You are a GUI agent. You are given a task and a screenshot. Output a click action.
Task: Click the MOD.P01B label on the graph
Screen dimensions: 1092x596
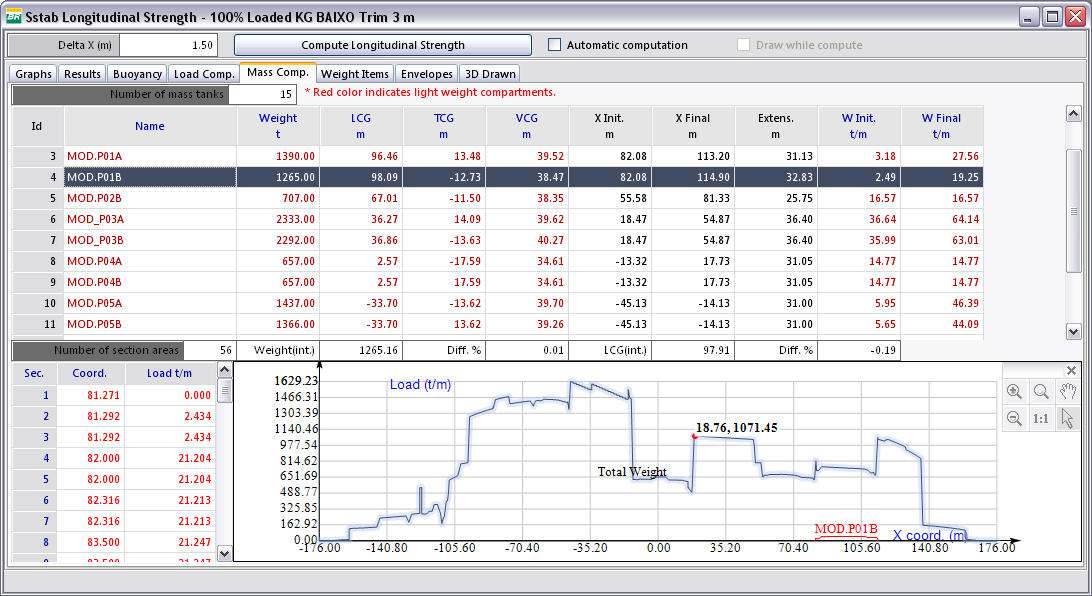pyautogui.click(x=846, y=529)
